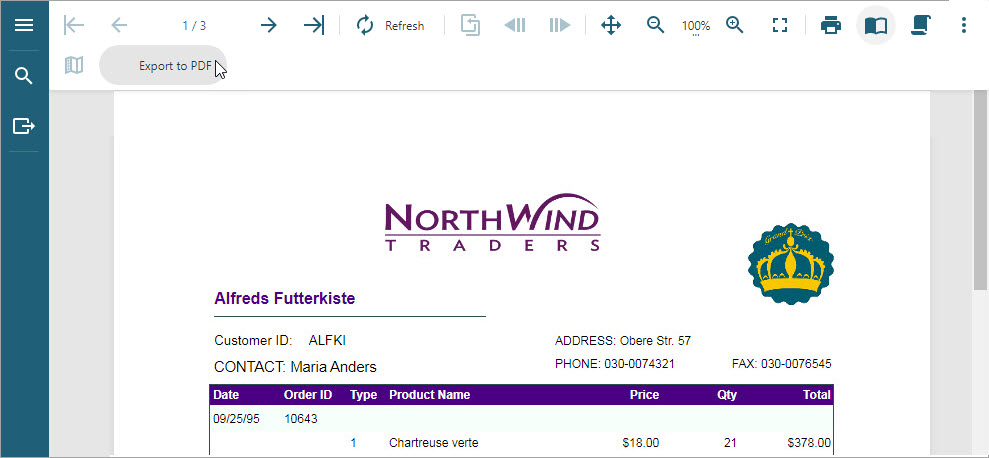Viewport: 989px width, 458px height.
Task: Click the Chartreuse verte product cell
Action: pyautogui.click(x=433, y=443)
